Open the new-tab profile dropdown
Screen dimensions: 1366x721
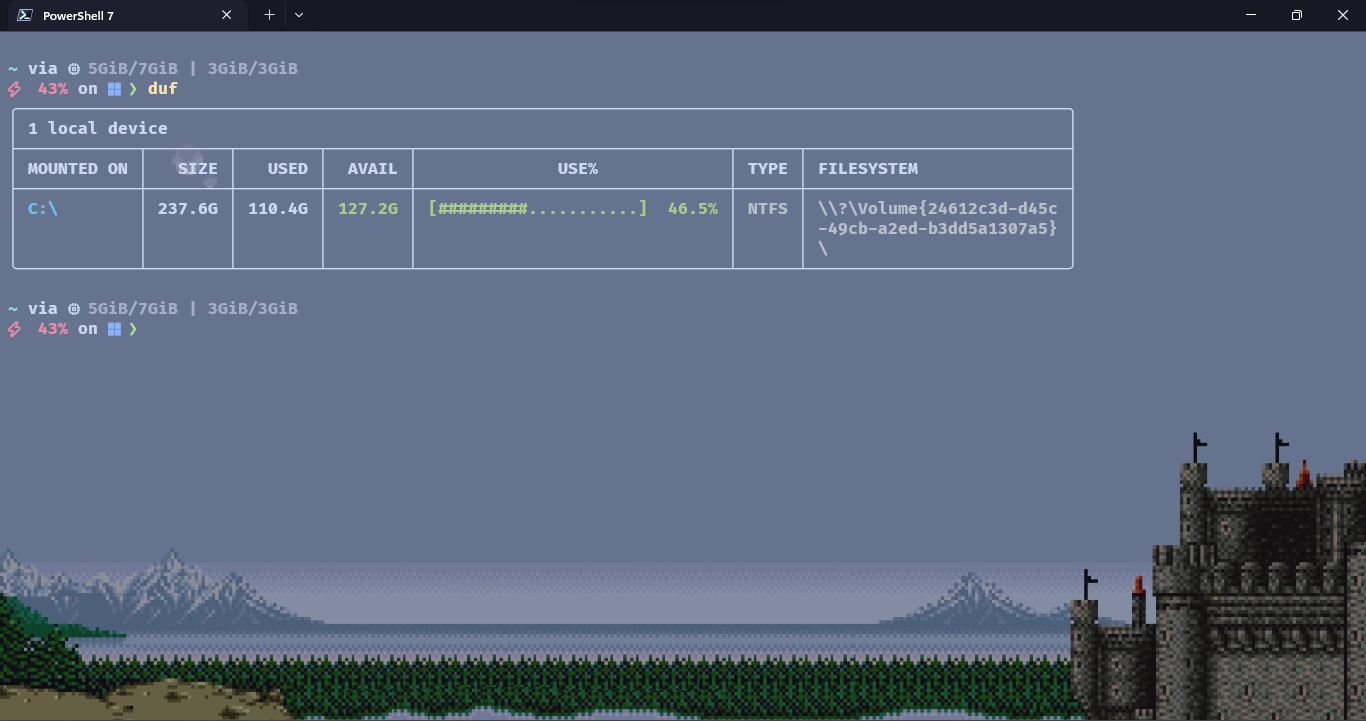[299, 15]
